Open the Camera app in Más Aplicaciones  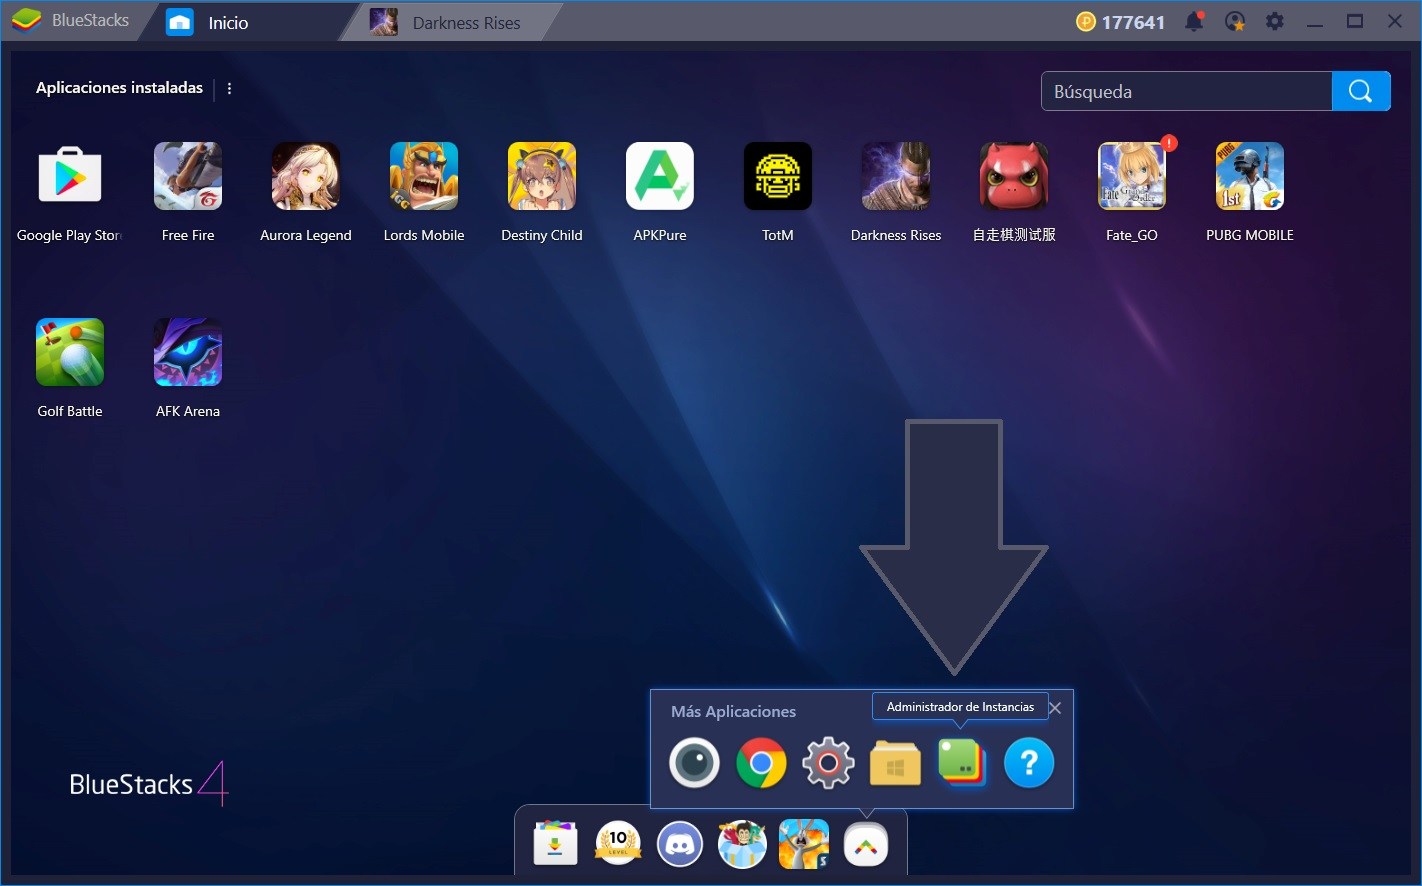[x=694, y=763]
